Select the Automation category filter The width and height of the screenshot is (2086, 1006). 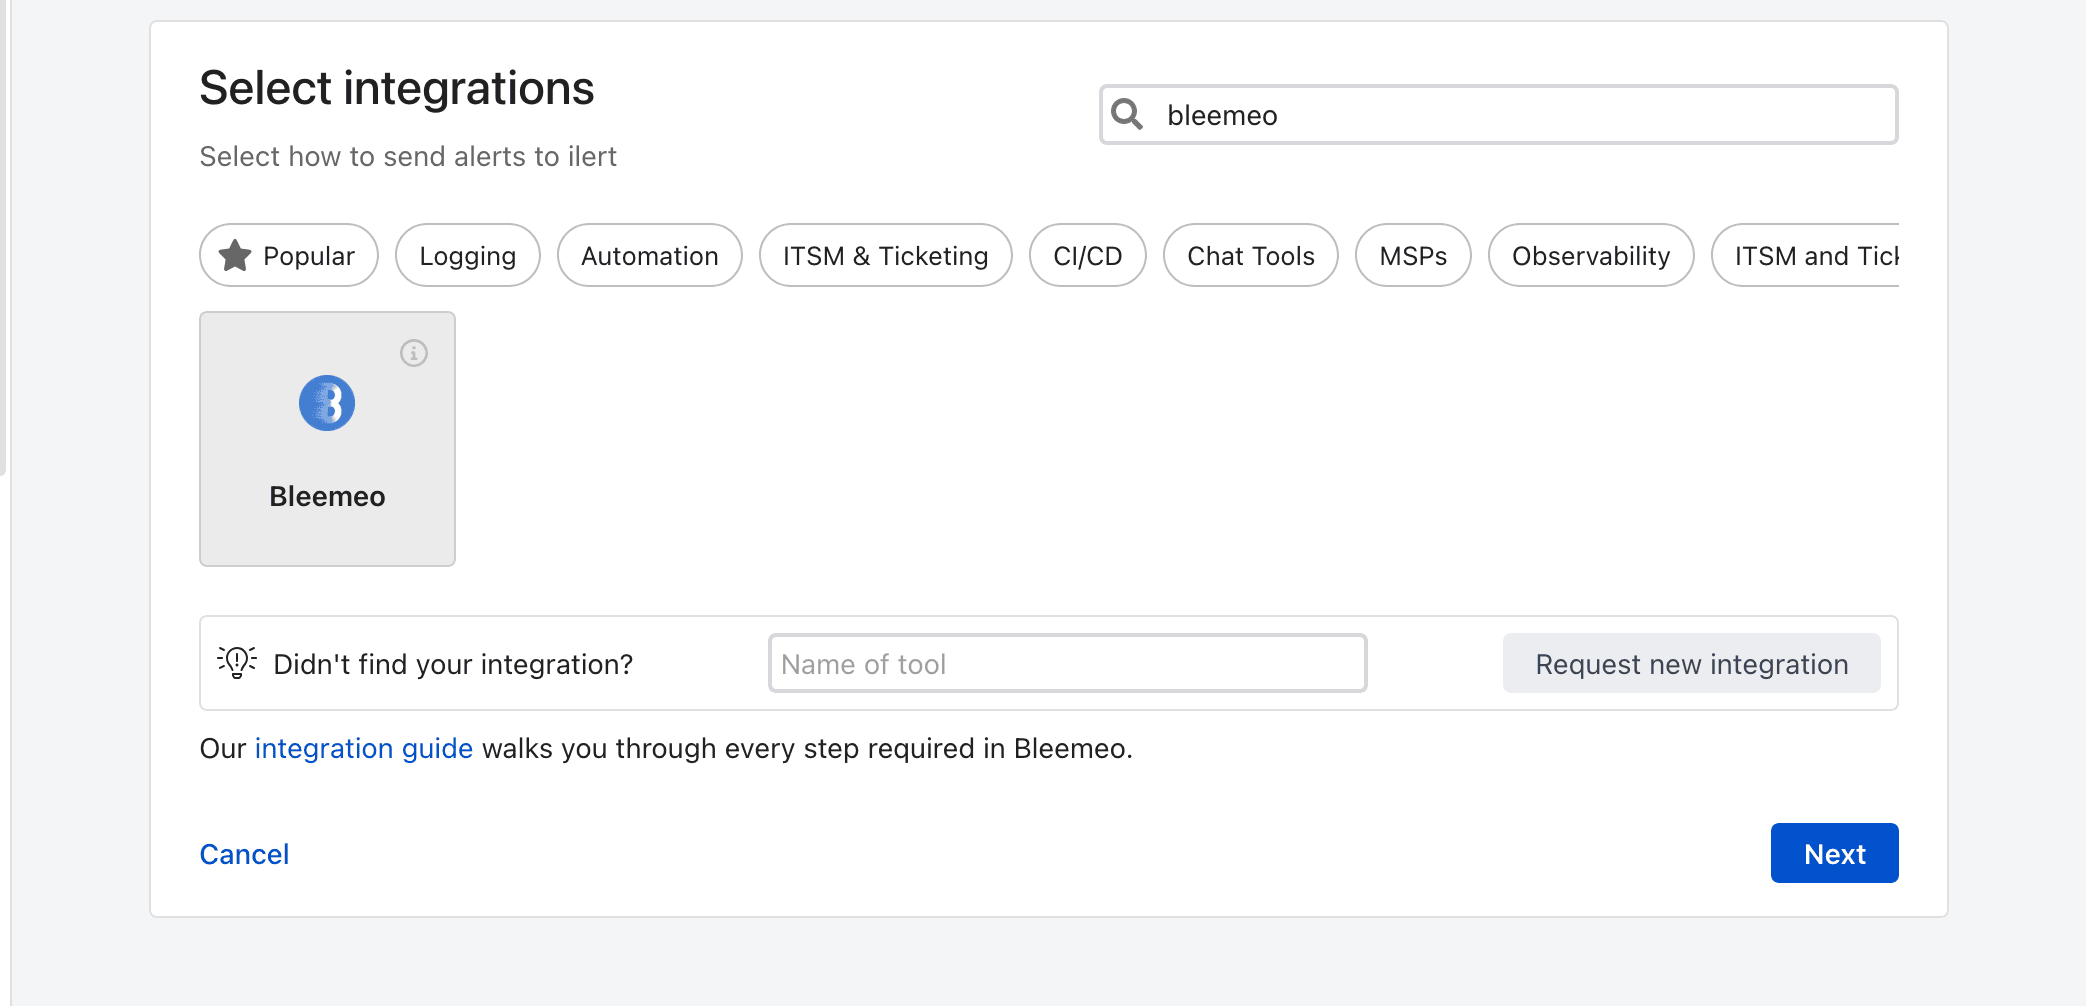tap(650, 255)
